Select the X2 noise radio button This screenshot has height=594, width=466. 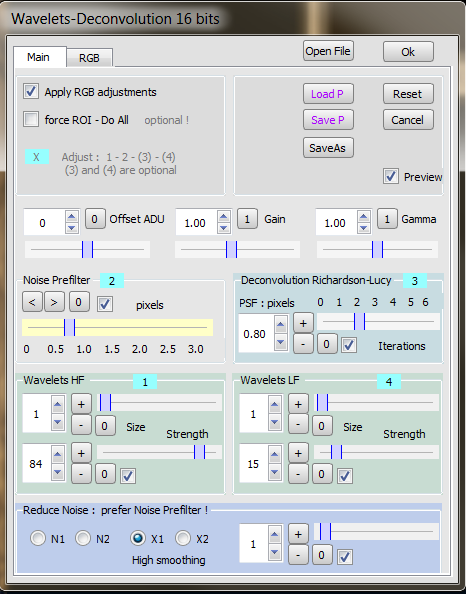point(183,538)
